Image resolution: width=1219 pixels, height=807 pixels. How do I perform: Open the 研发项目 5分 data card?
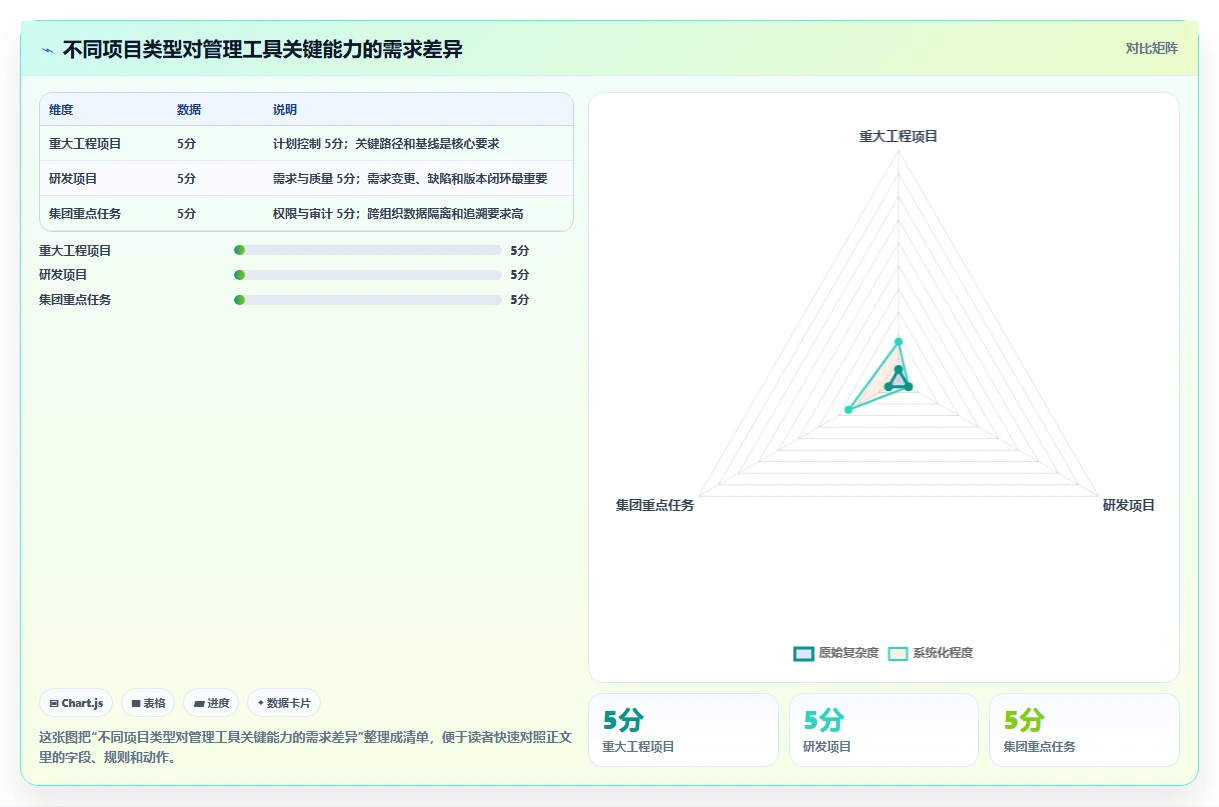(x=884, y=730)
